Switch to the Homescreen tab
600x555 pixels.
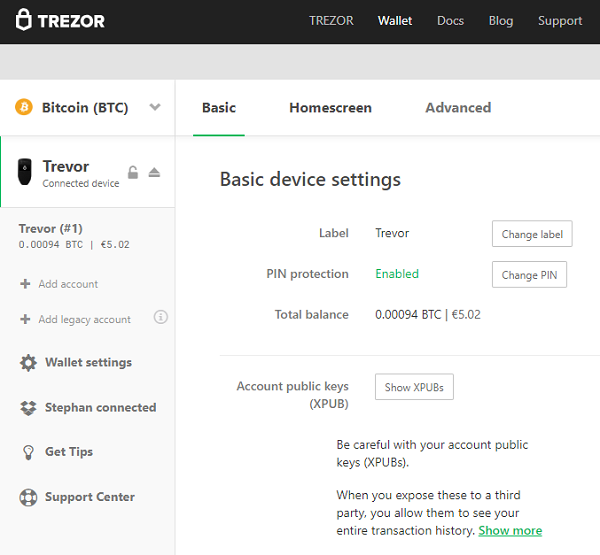point(330,108)
